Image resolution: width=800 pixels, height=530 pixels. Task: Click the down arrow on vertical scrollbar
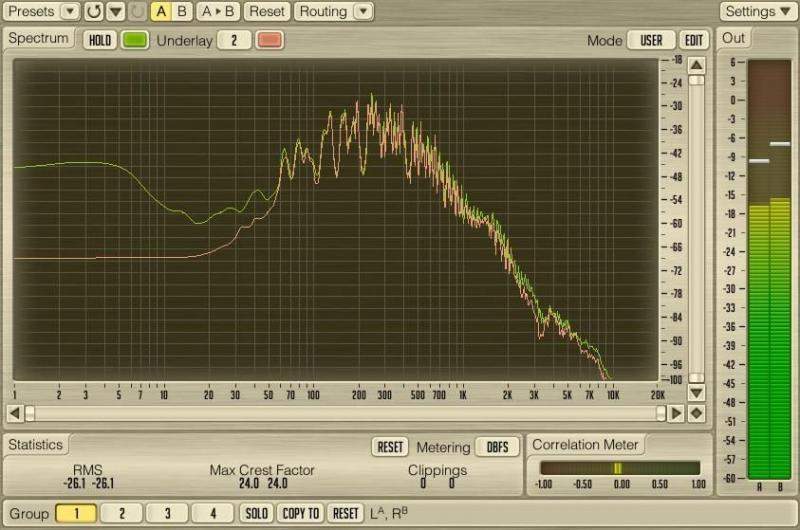696,379
